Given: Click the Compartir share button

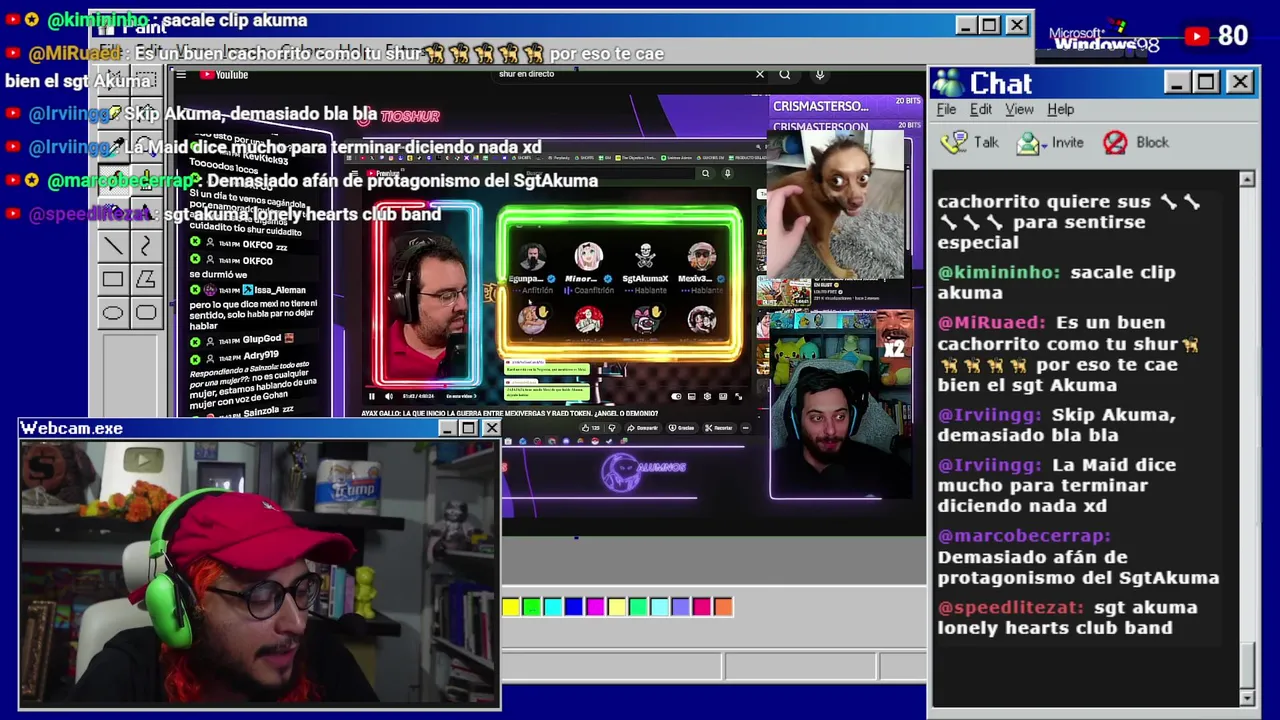Looking at the screenshot, I should (x=643, y=428).
